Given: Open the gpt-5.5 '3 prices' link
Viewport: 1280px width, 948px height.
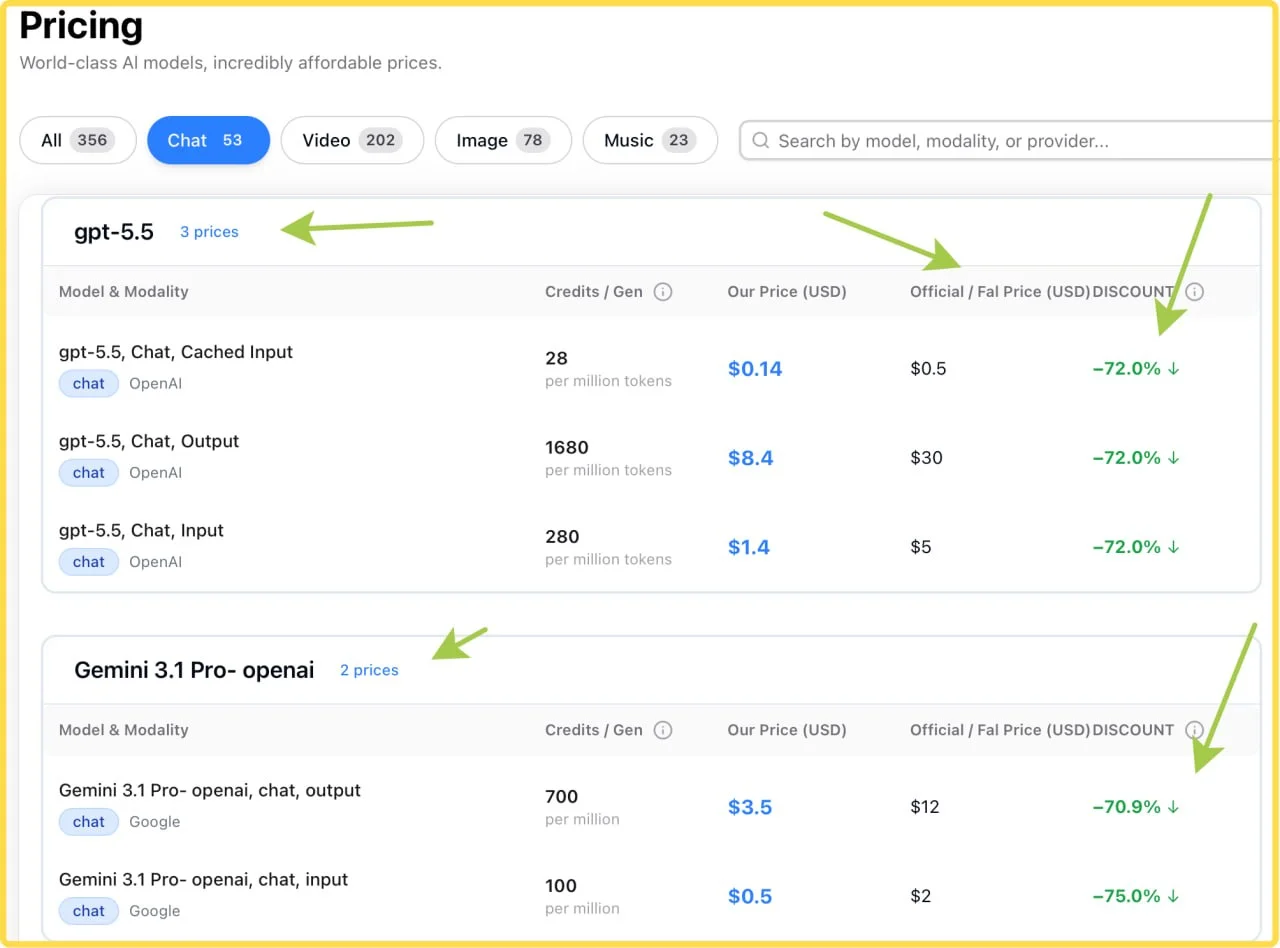Looking at the screenshot, I should click(209, 232).
